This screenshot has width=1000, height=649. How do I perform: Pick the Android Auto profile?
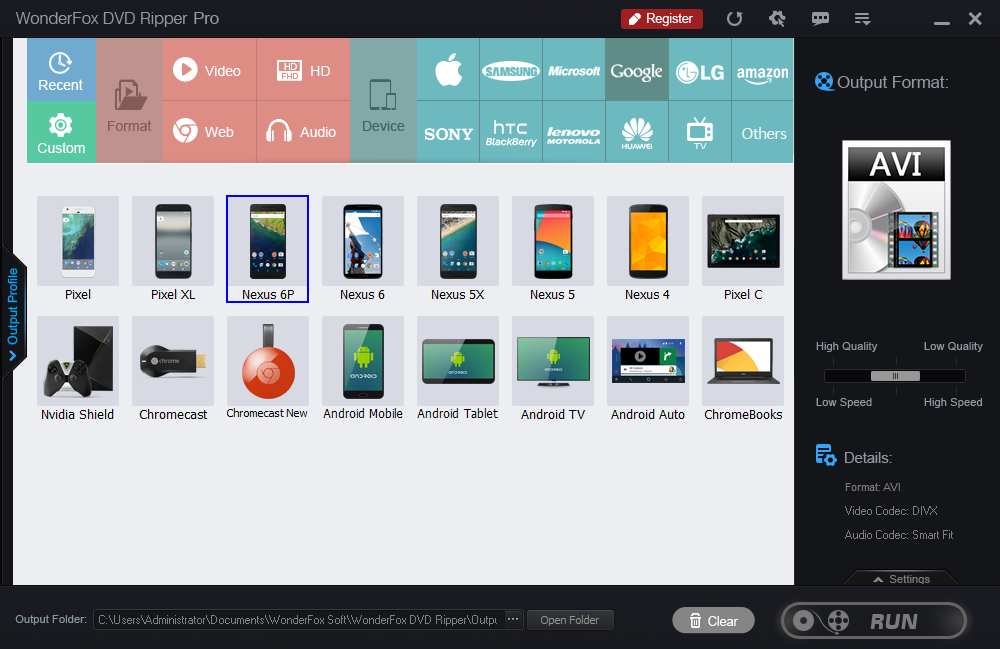point(648,369)
